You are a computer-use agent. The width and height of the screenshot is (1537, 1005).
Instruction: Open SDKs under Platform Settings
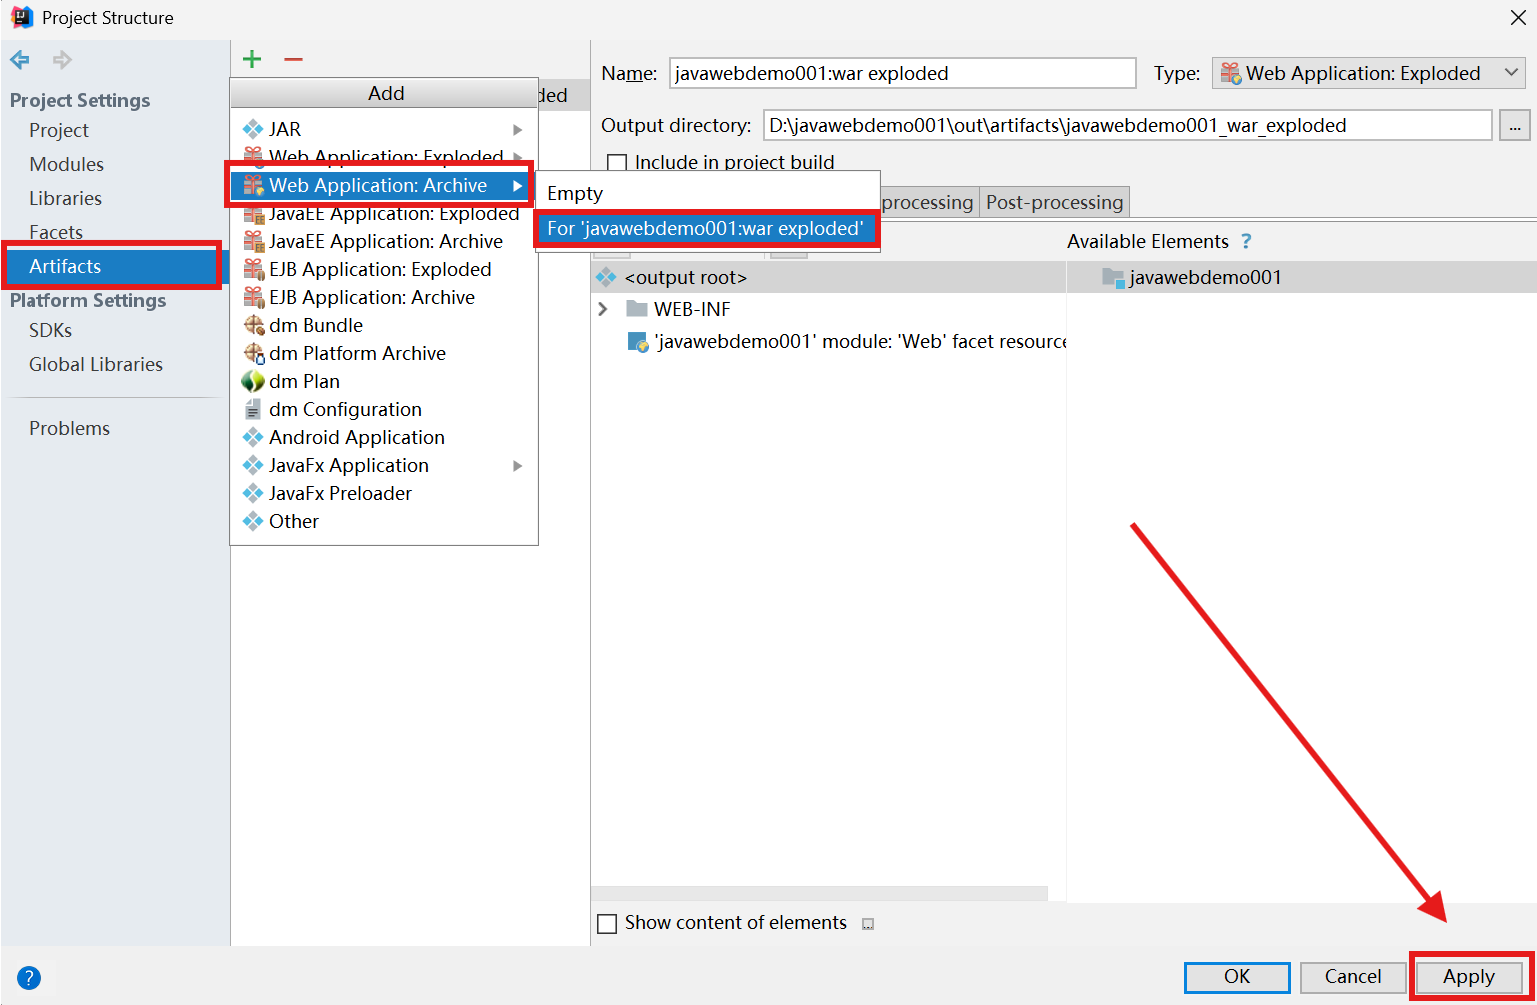pos(50,330)
